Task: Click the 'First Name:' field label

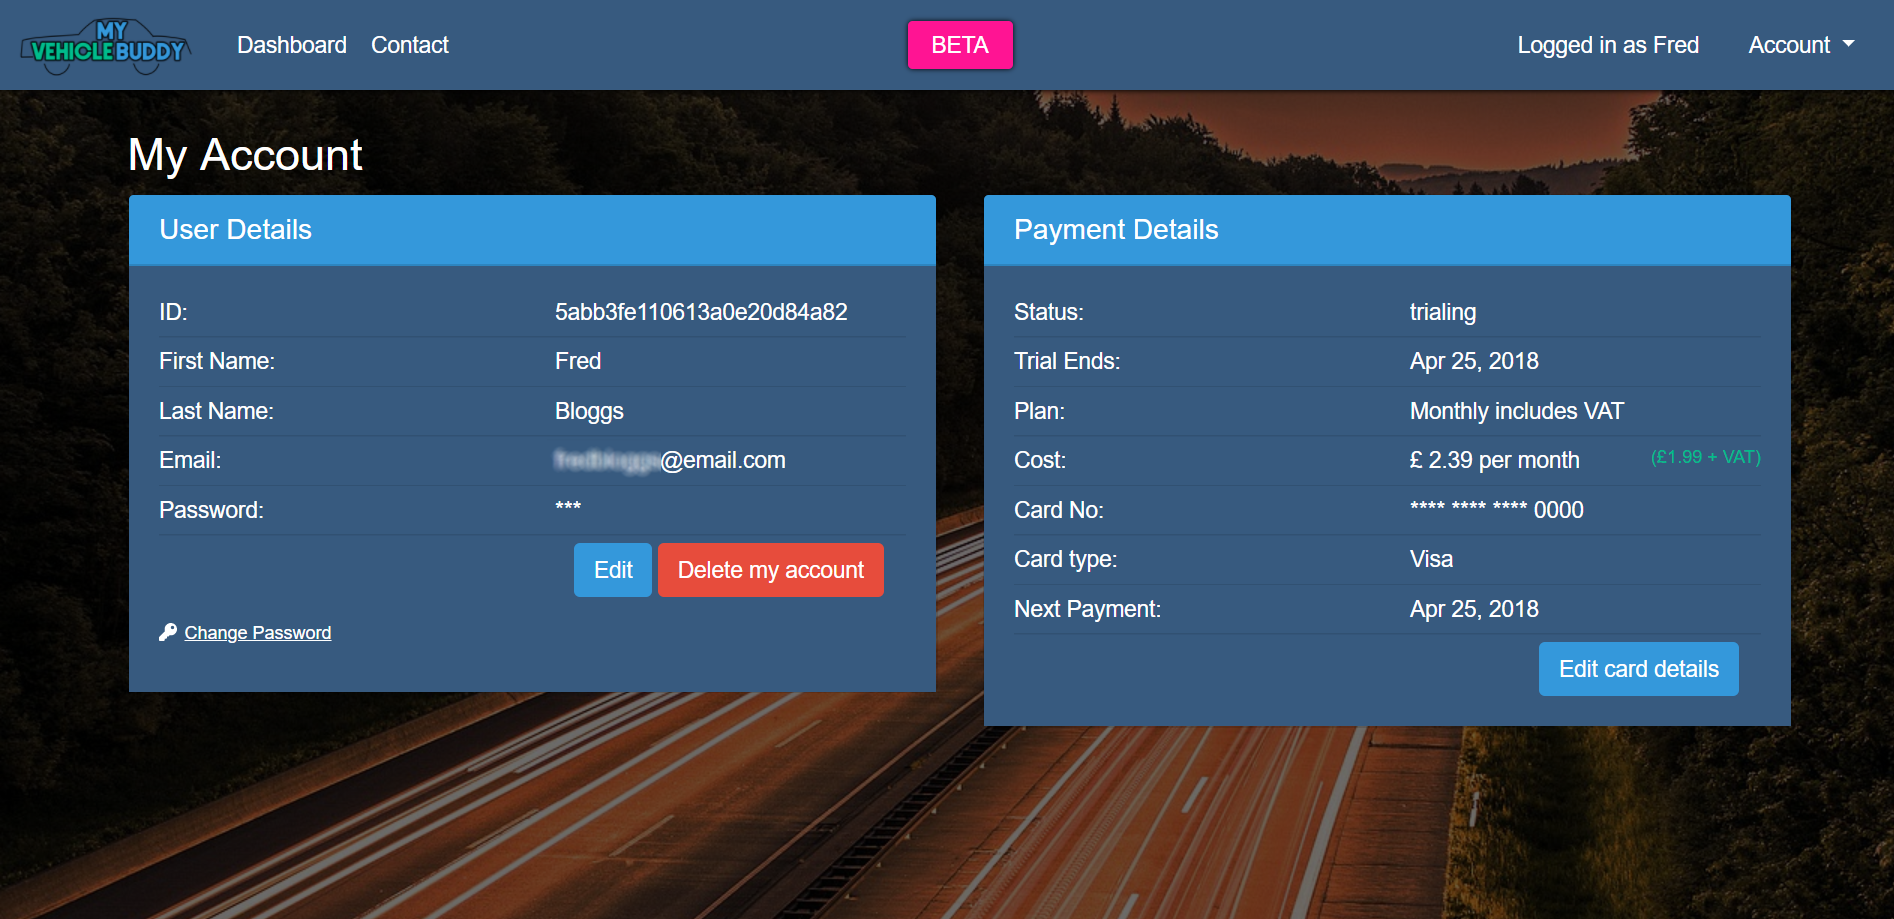Action: [217, 361]
